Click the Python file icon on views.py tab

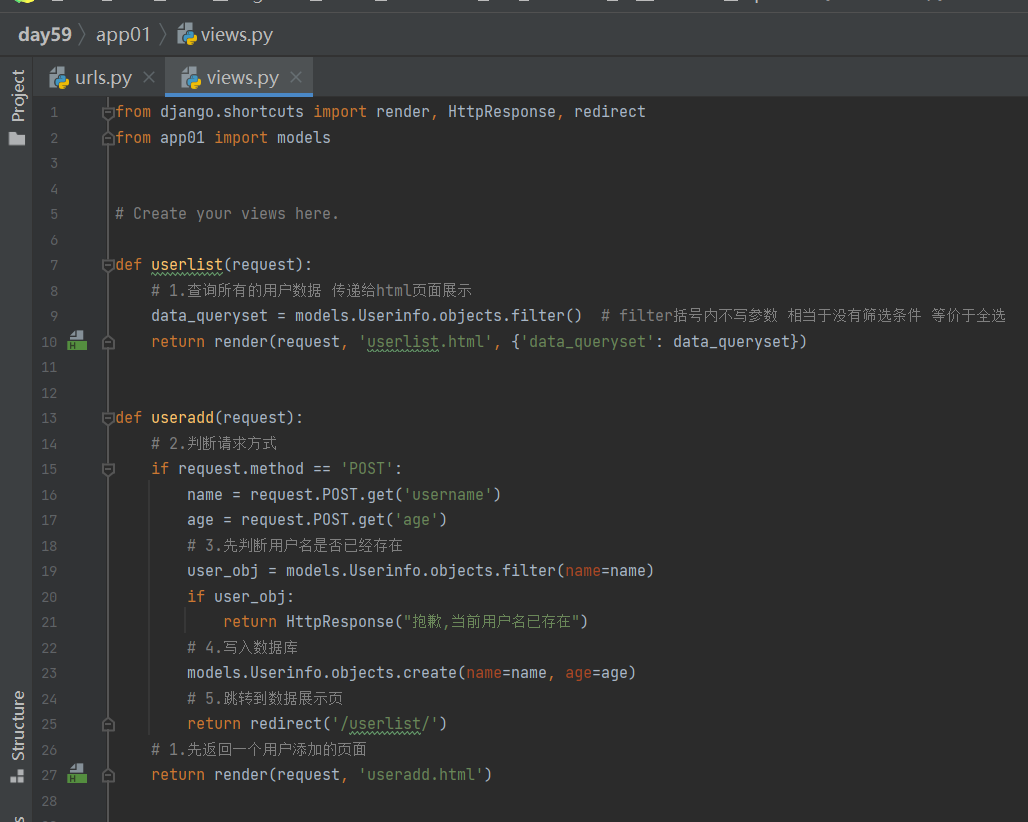click(x=191, y=78)
